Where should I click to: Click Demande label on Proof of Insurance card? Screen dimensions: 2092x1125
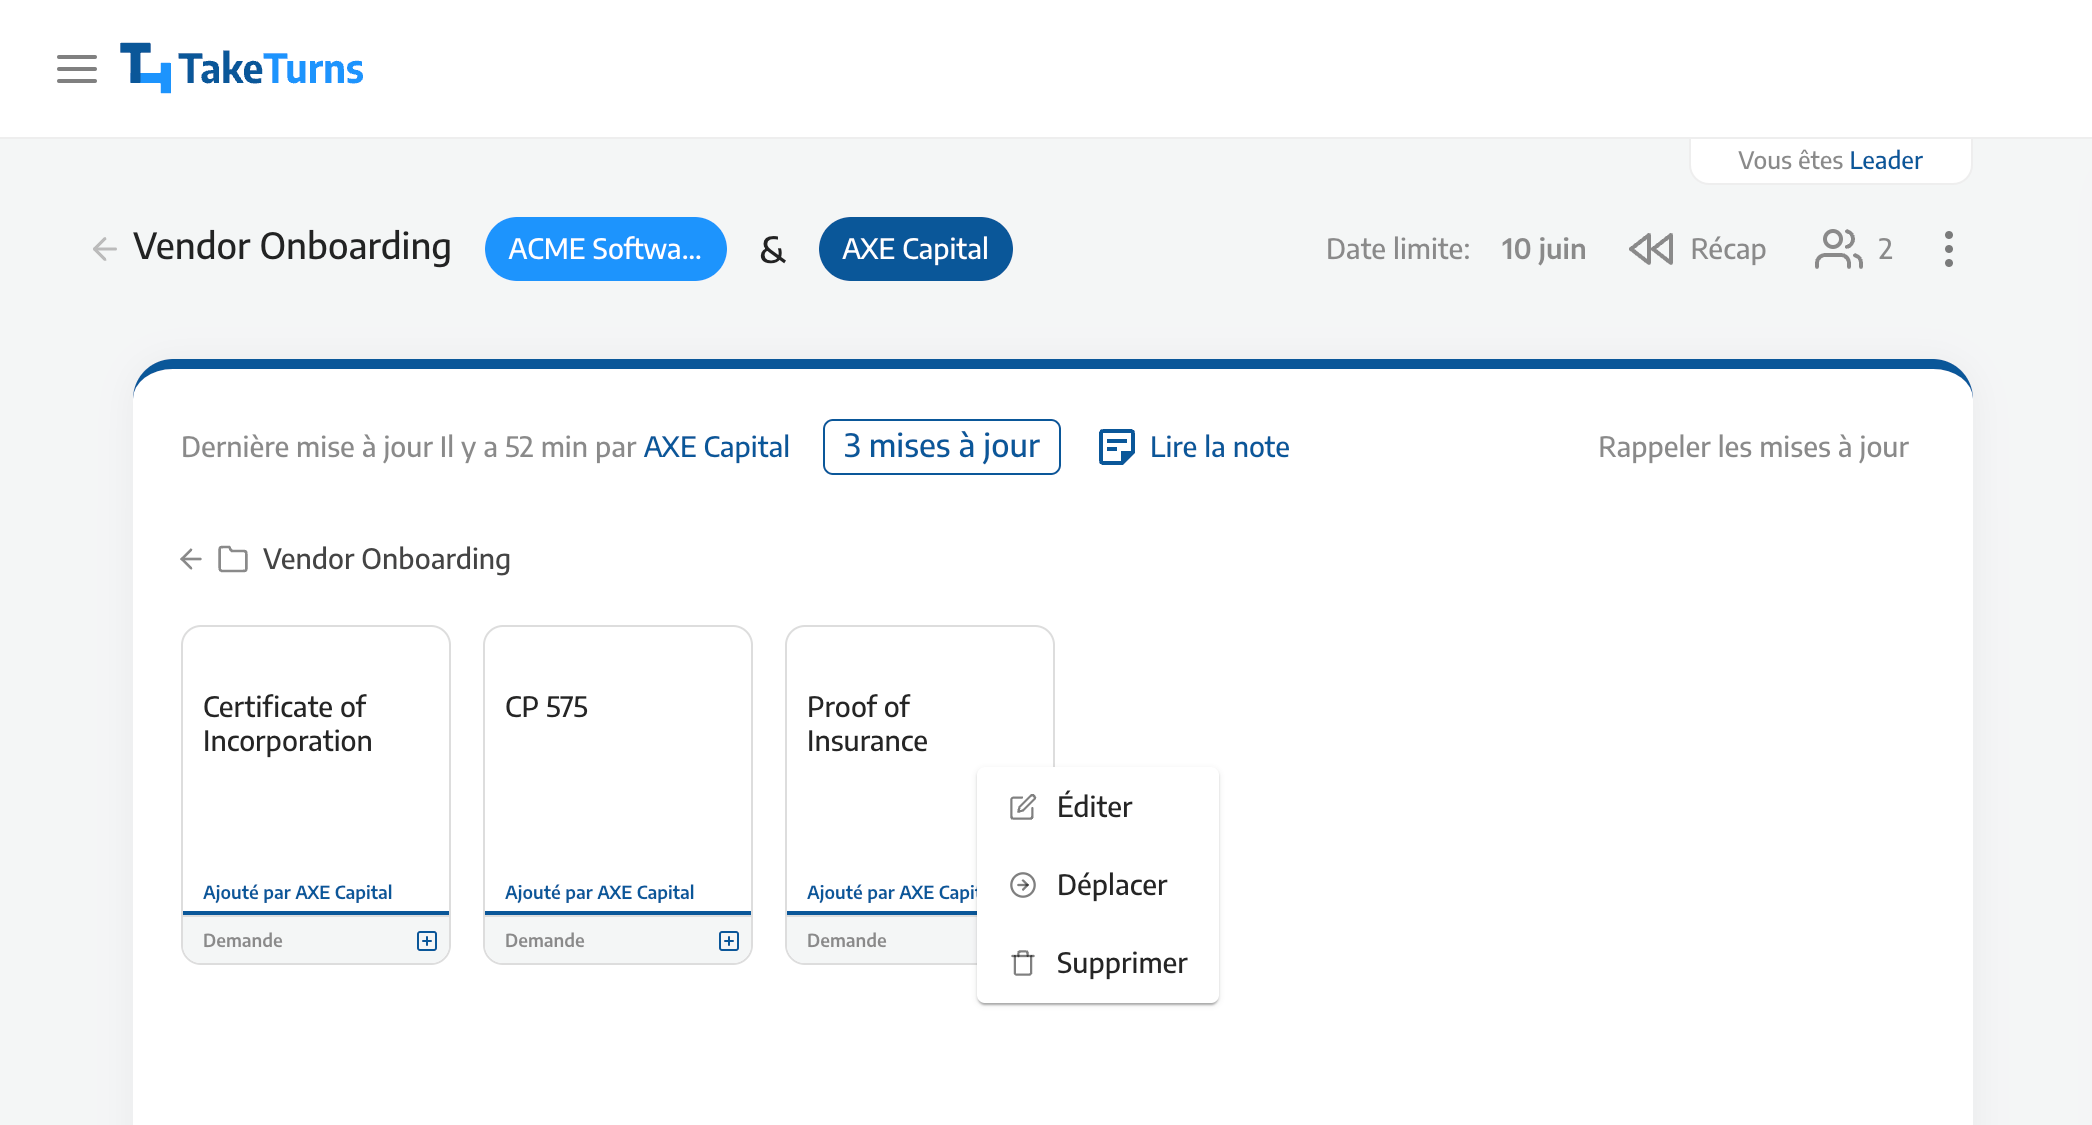(x=847, y=941)
